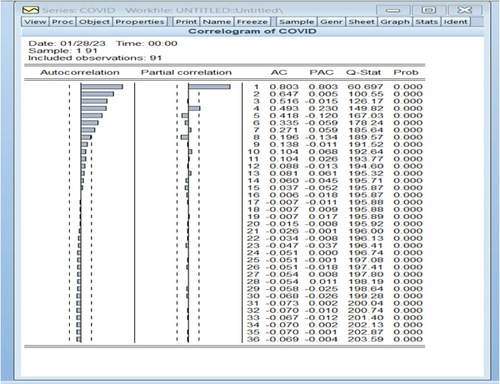Click the Genr button

point(331,22)
